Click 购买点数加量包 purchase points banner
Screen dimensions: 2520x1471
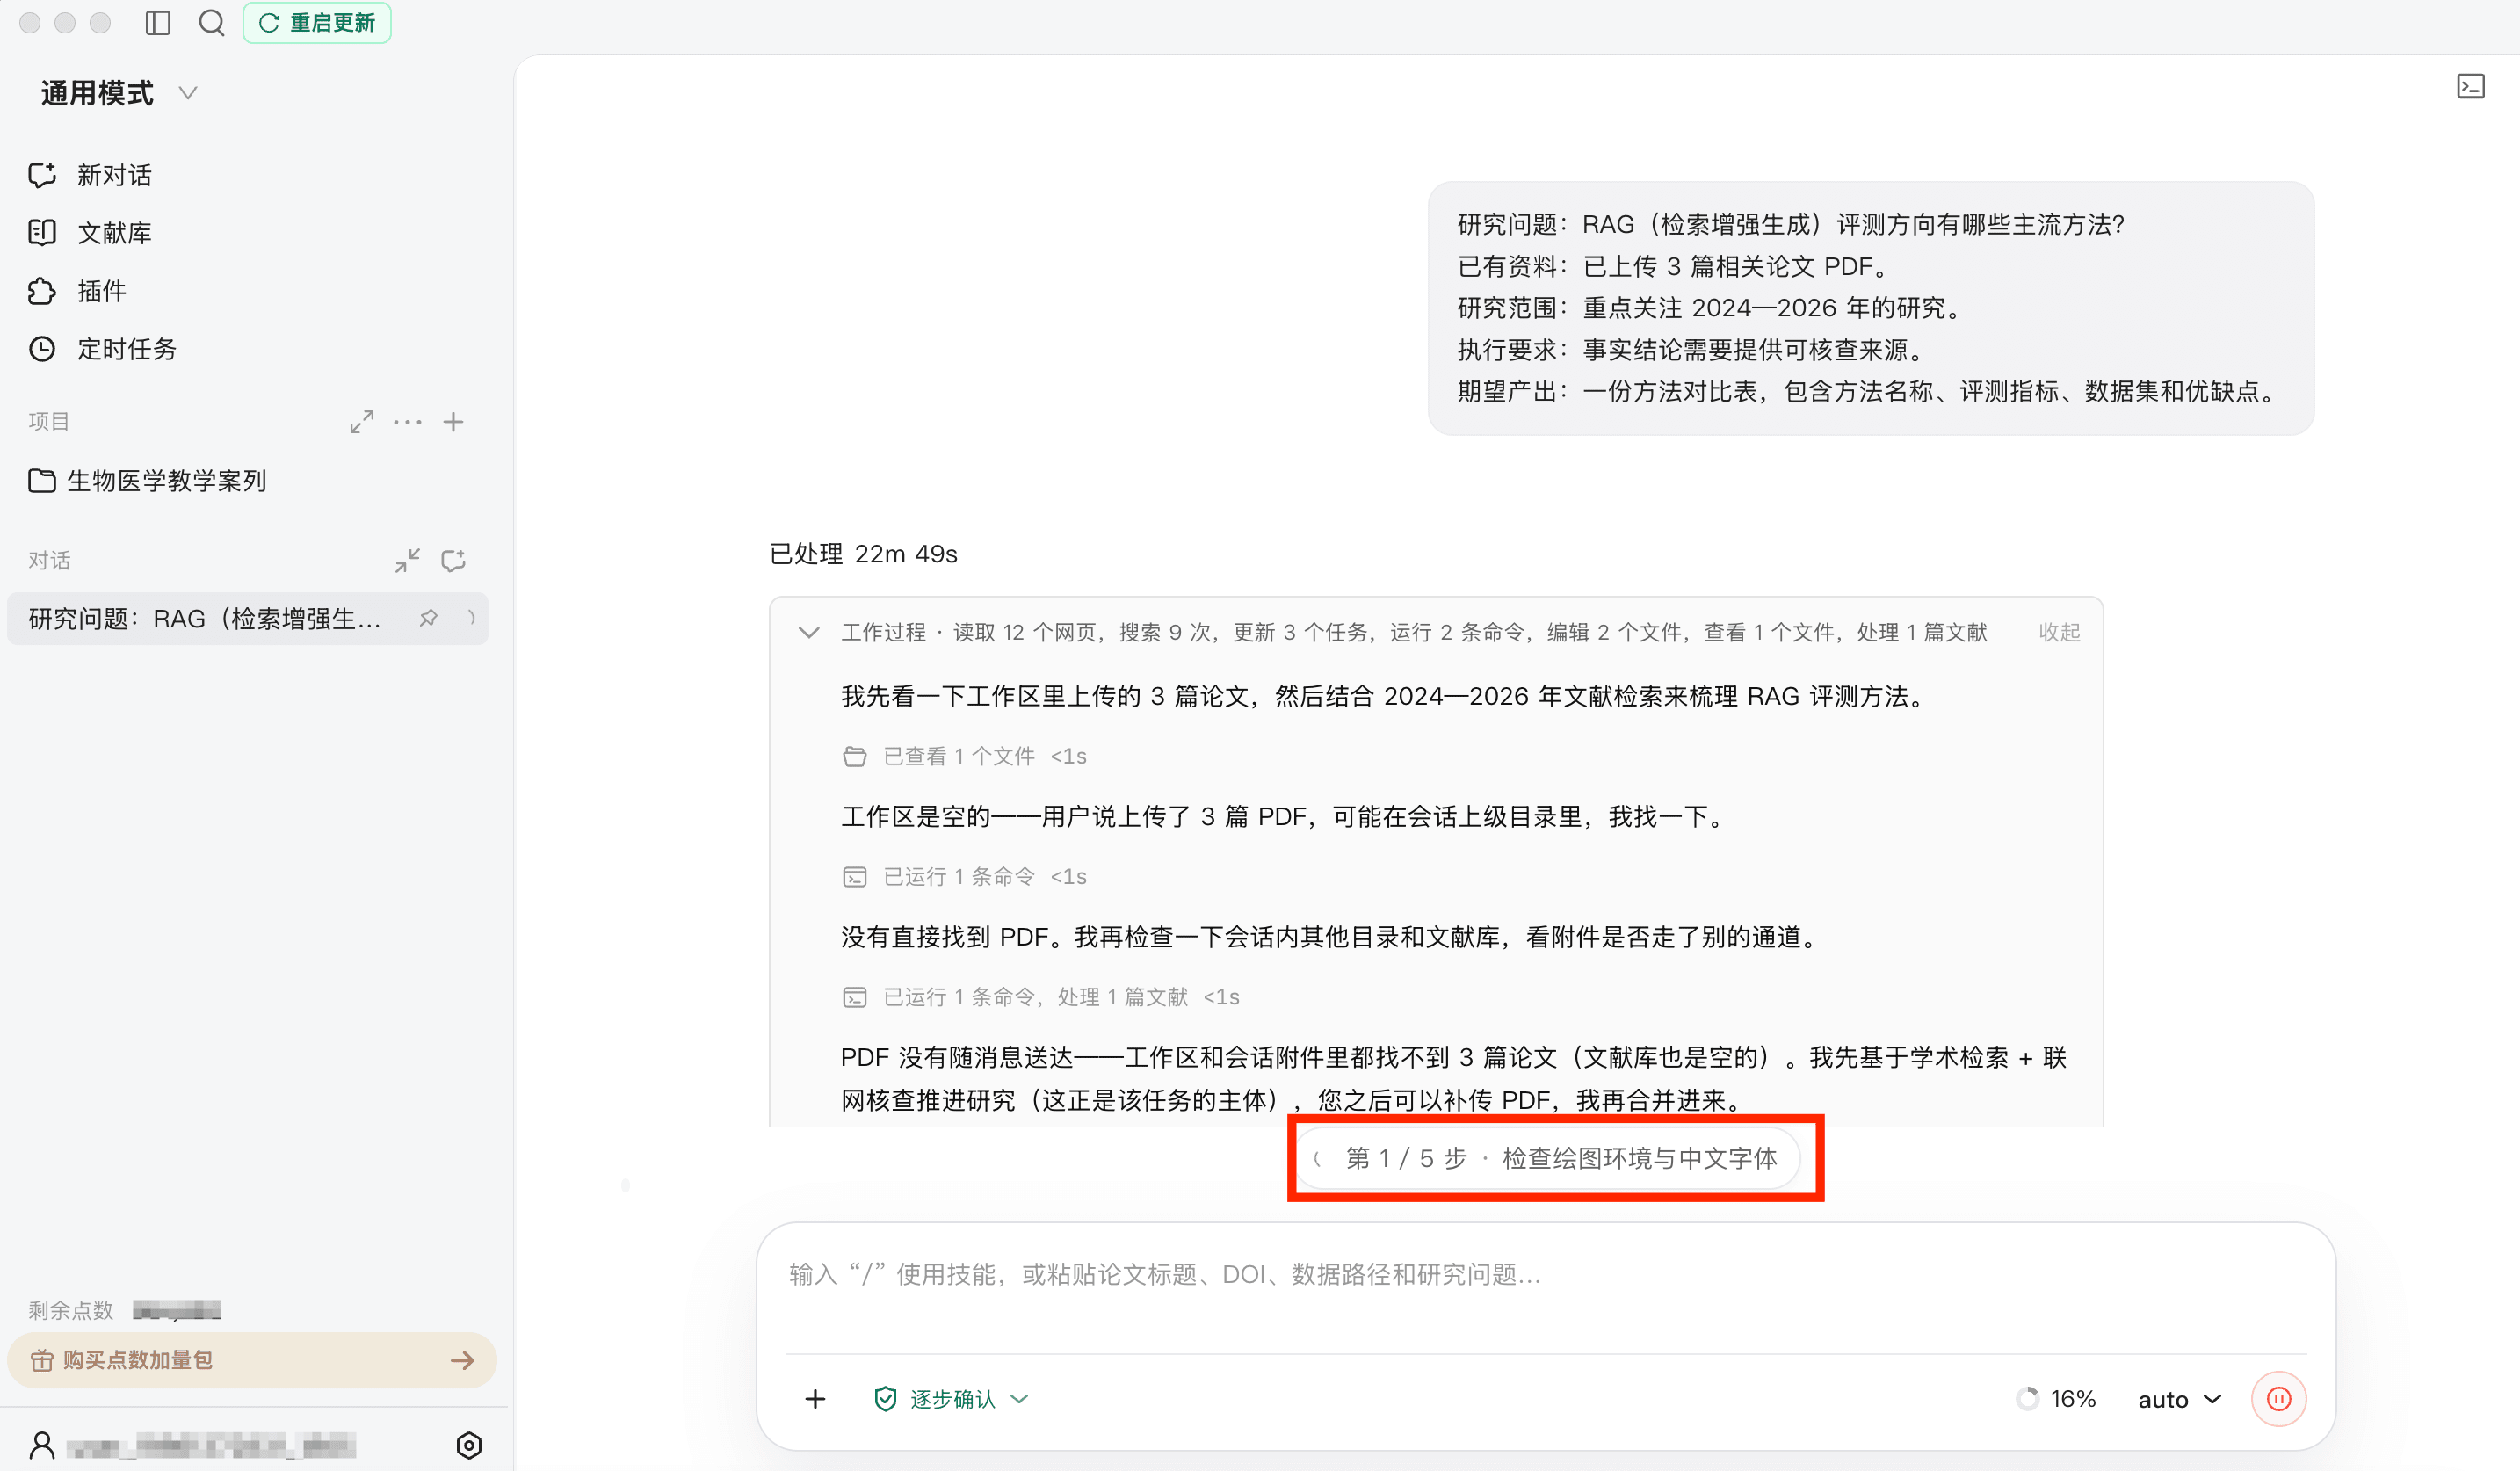(x=252, y=1360)
